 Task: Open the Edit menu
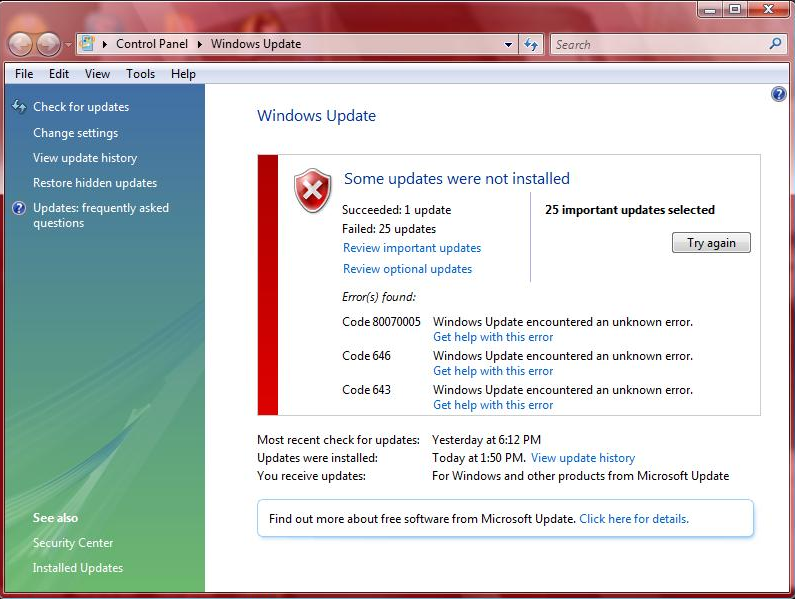point(59,74)
